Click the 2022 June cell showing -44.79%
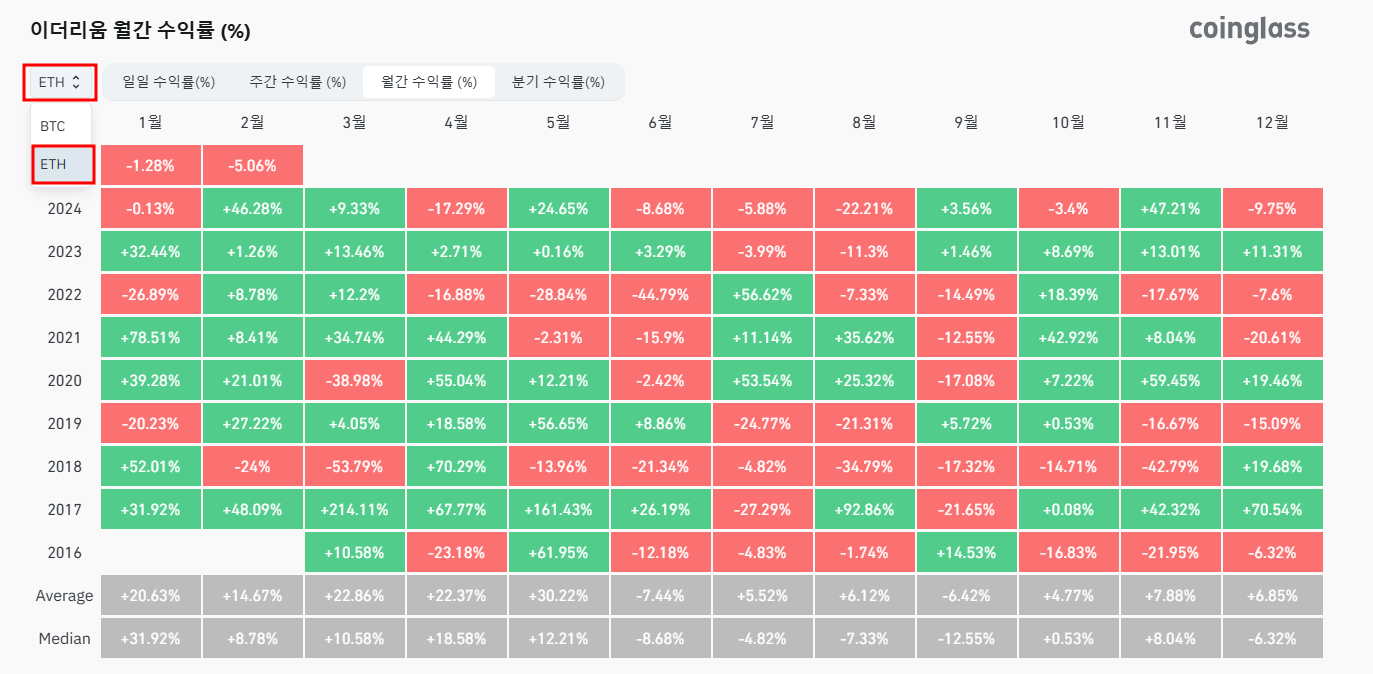This screenshot has height=674, width=1373. pyautogui.click(x=660, y=293)
